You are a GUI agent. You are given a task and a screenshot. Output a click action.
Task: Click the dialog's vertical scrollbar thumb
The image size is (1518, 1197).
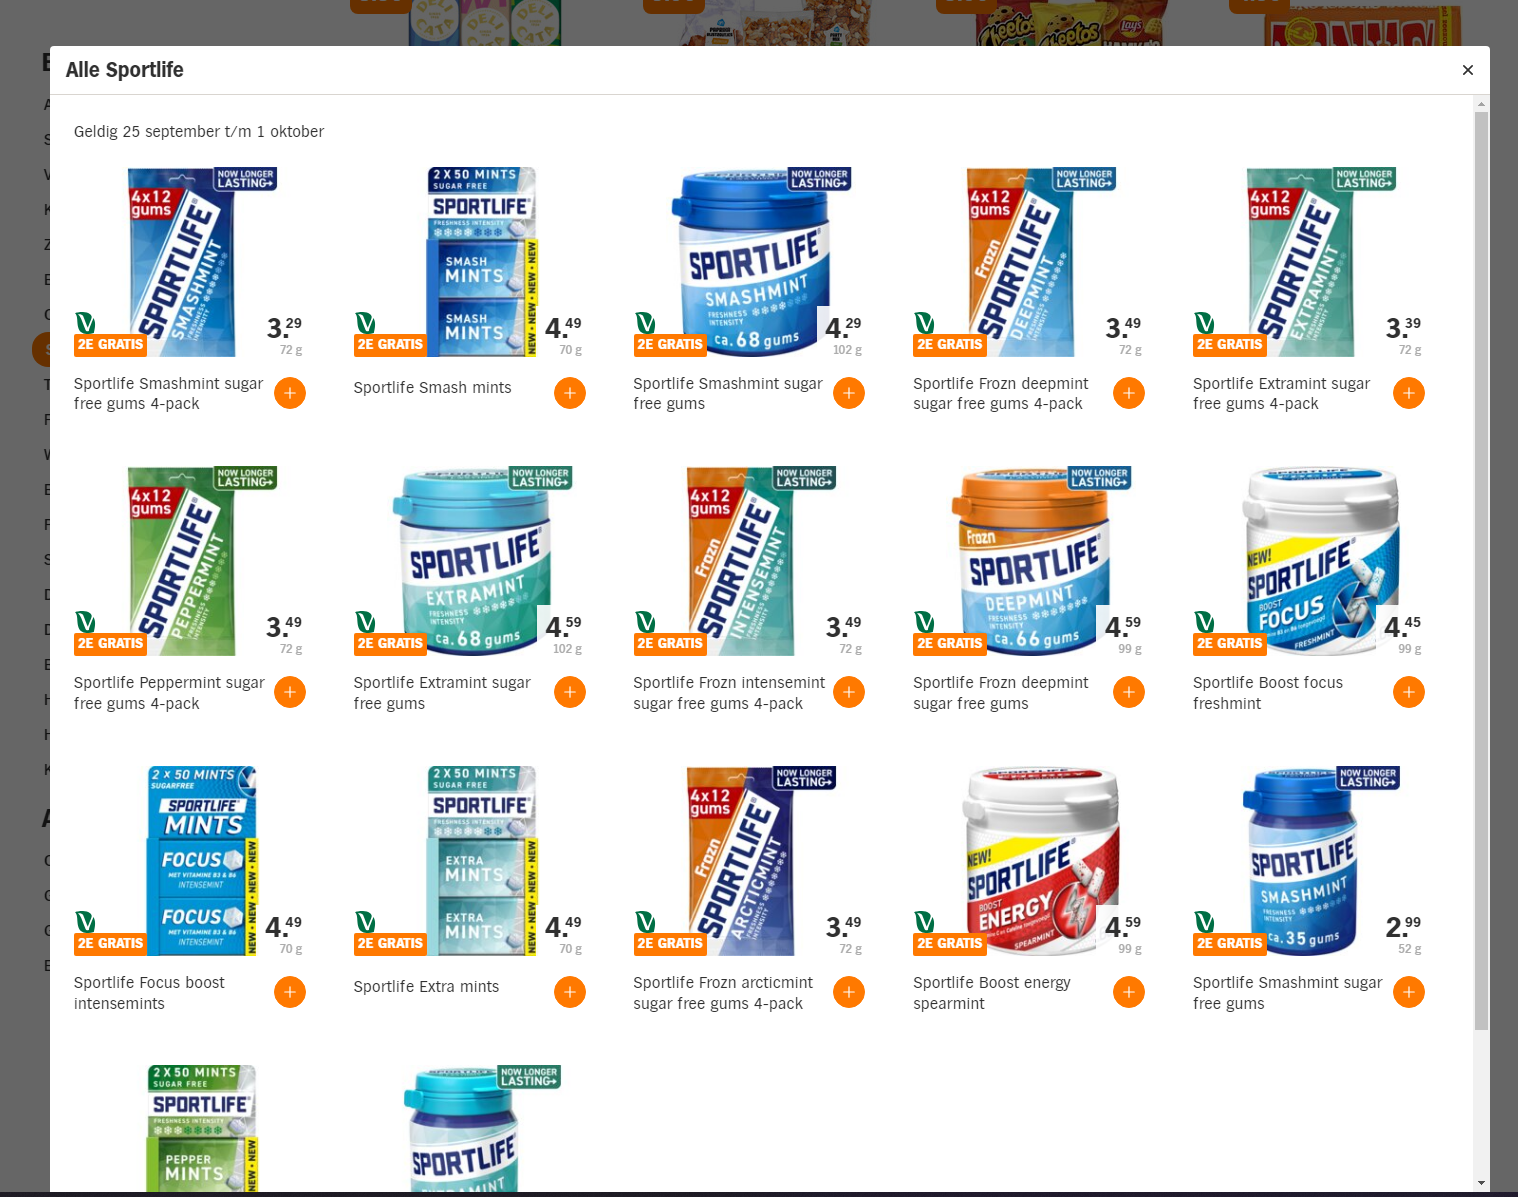1481,570
